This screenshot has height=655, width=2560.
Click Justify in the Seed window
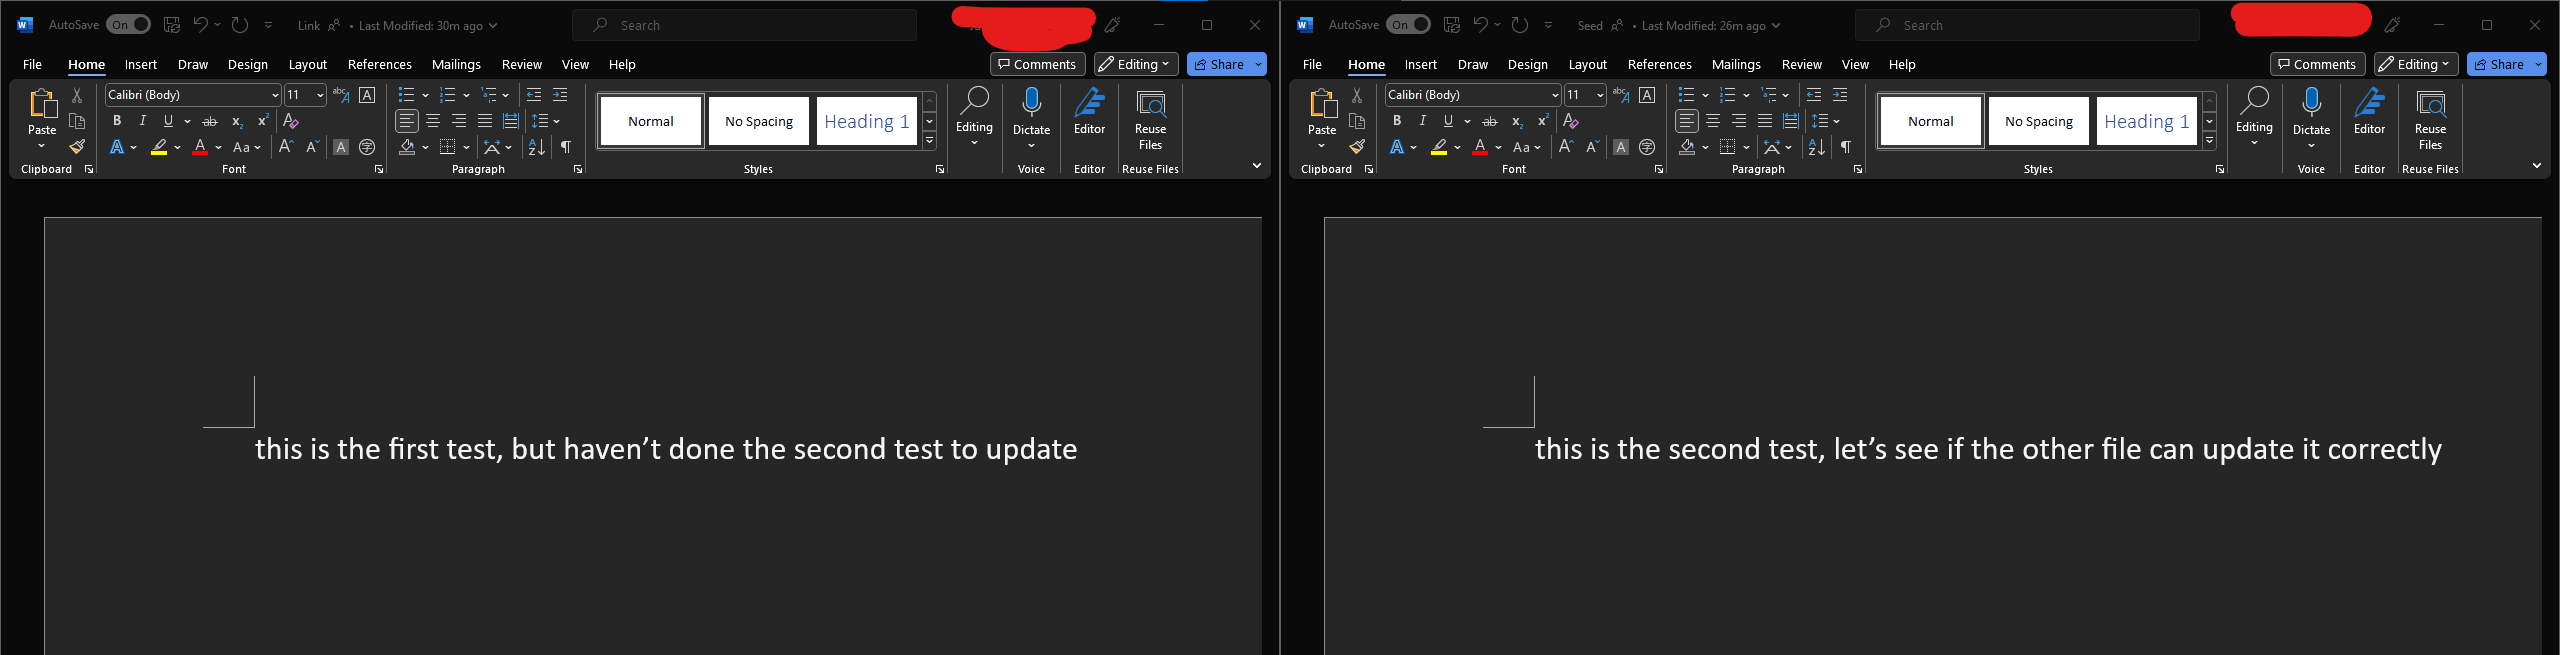coord(1765,121)
